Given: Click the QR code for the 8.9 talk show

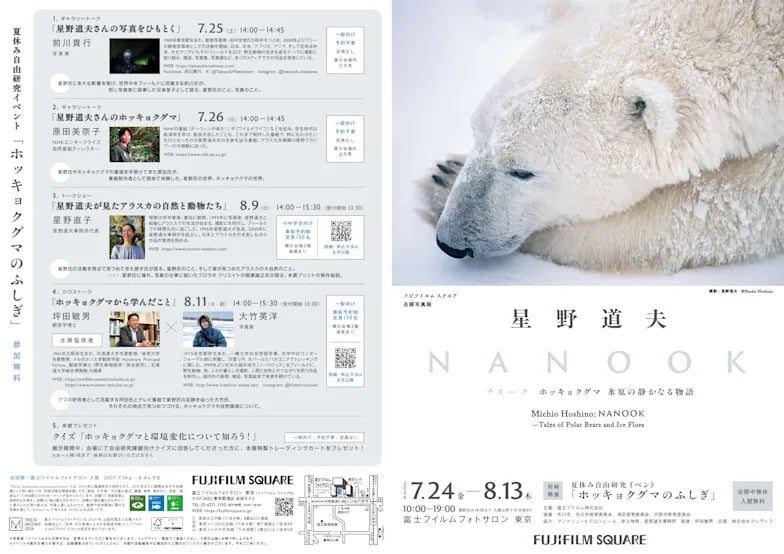Looking at the screenshot, I should 341,230.
